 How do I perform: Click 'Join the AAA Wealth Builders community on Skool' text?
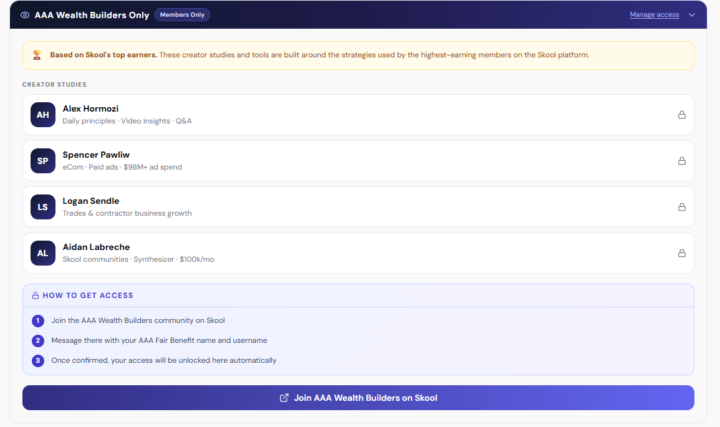138,320
